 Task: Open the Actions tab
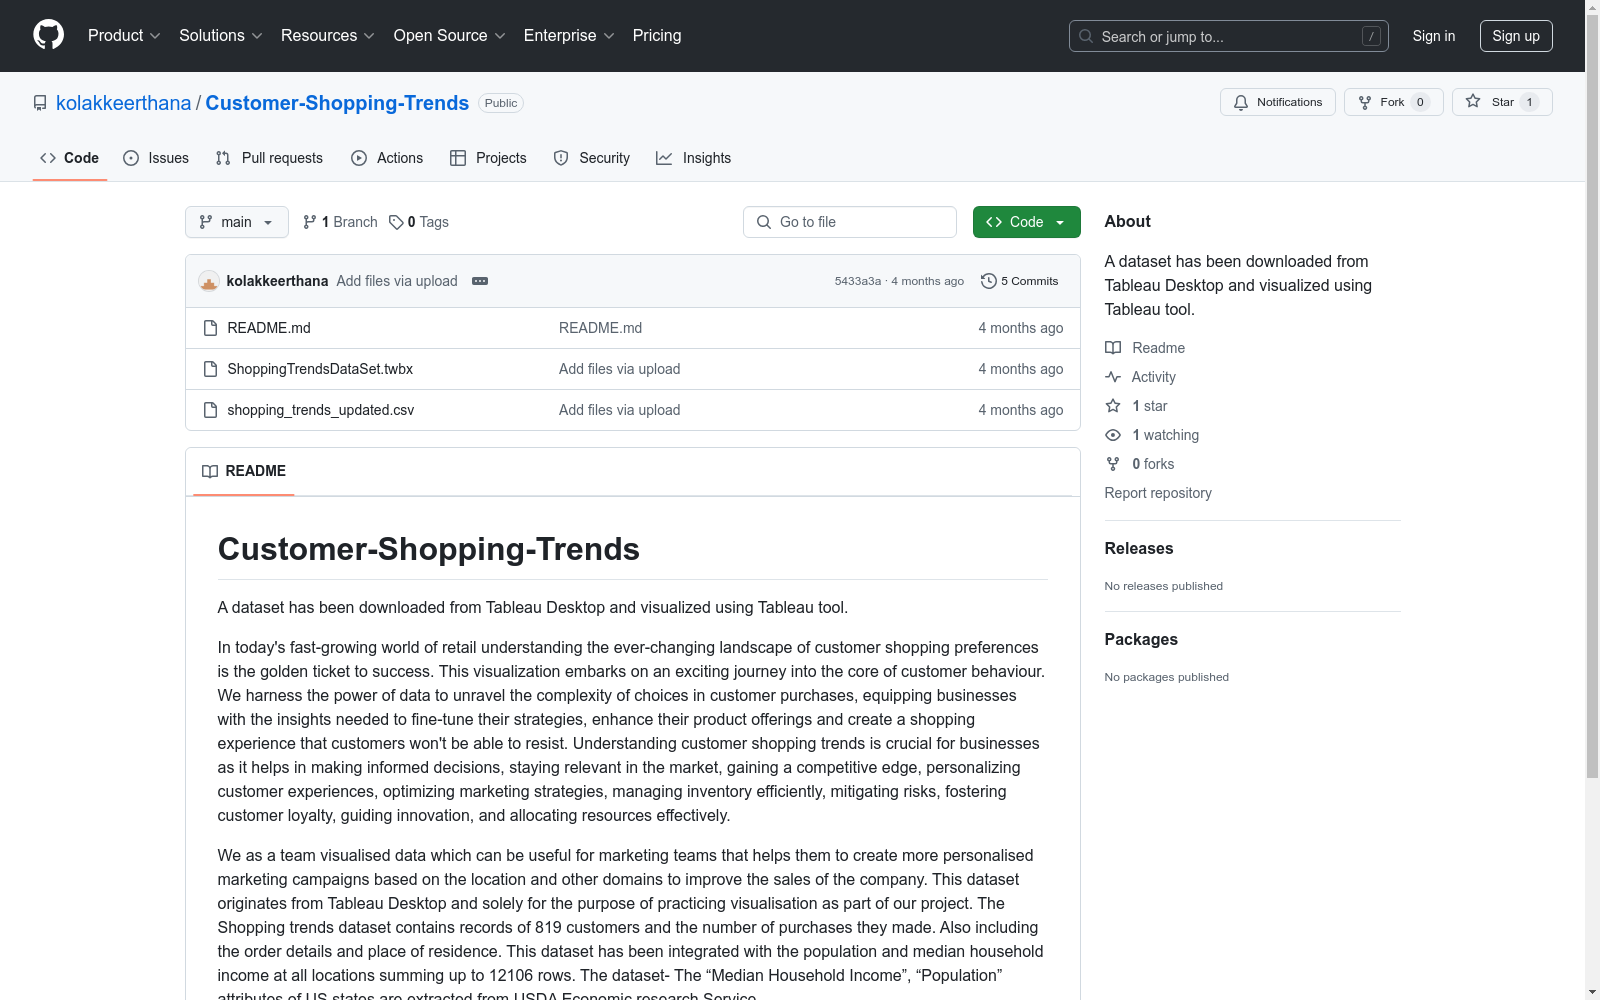387,158
